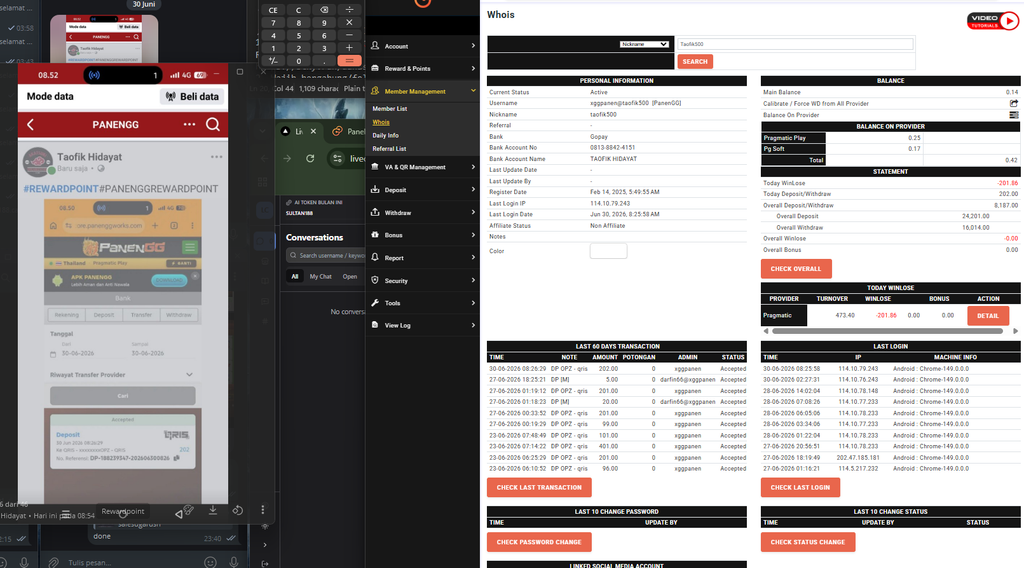Screen dimensions: 1024x568
Task: Click the paperclip attach icon in Telegram
Action: pos(54,562)
